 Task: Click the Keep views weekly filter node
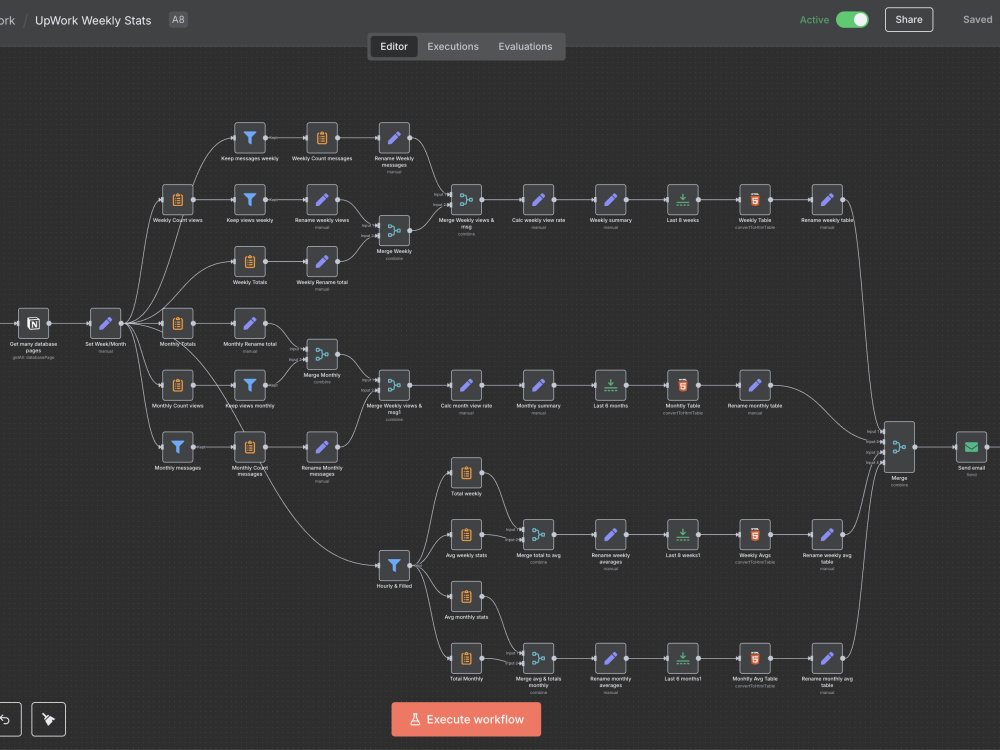coord(249,200)
